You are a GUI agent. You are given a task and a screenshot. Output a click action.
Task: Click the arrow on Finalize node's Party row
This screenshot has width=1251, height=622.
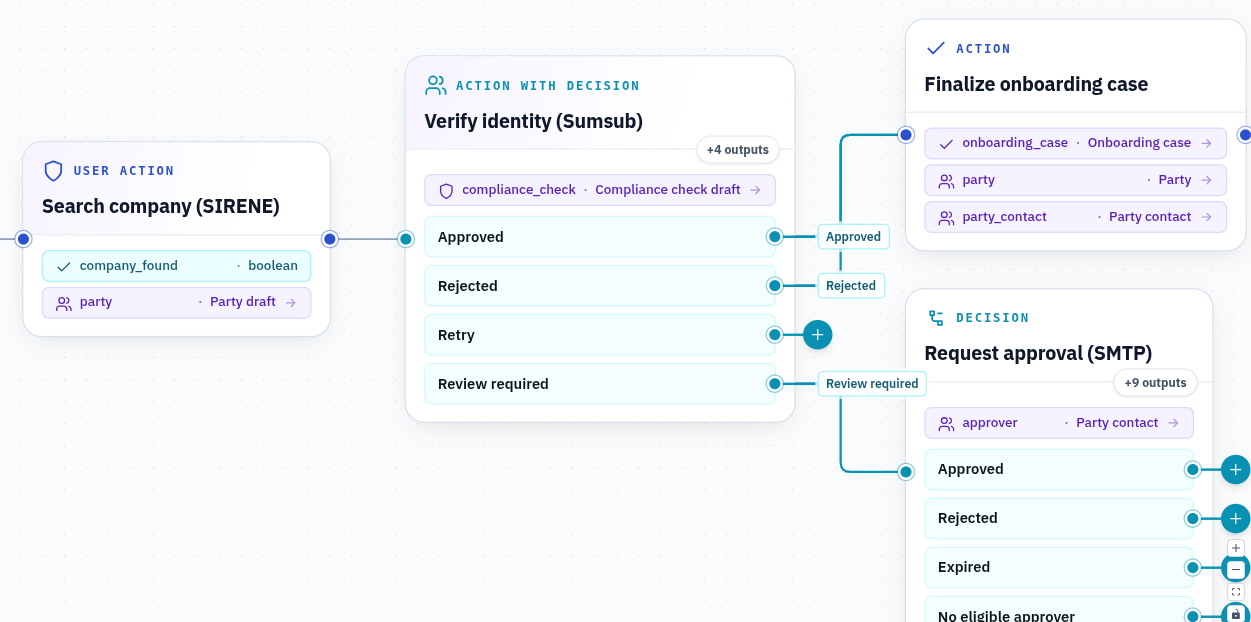click(1206, 180)
